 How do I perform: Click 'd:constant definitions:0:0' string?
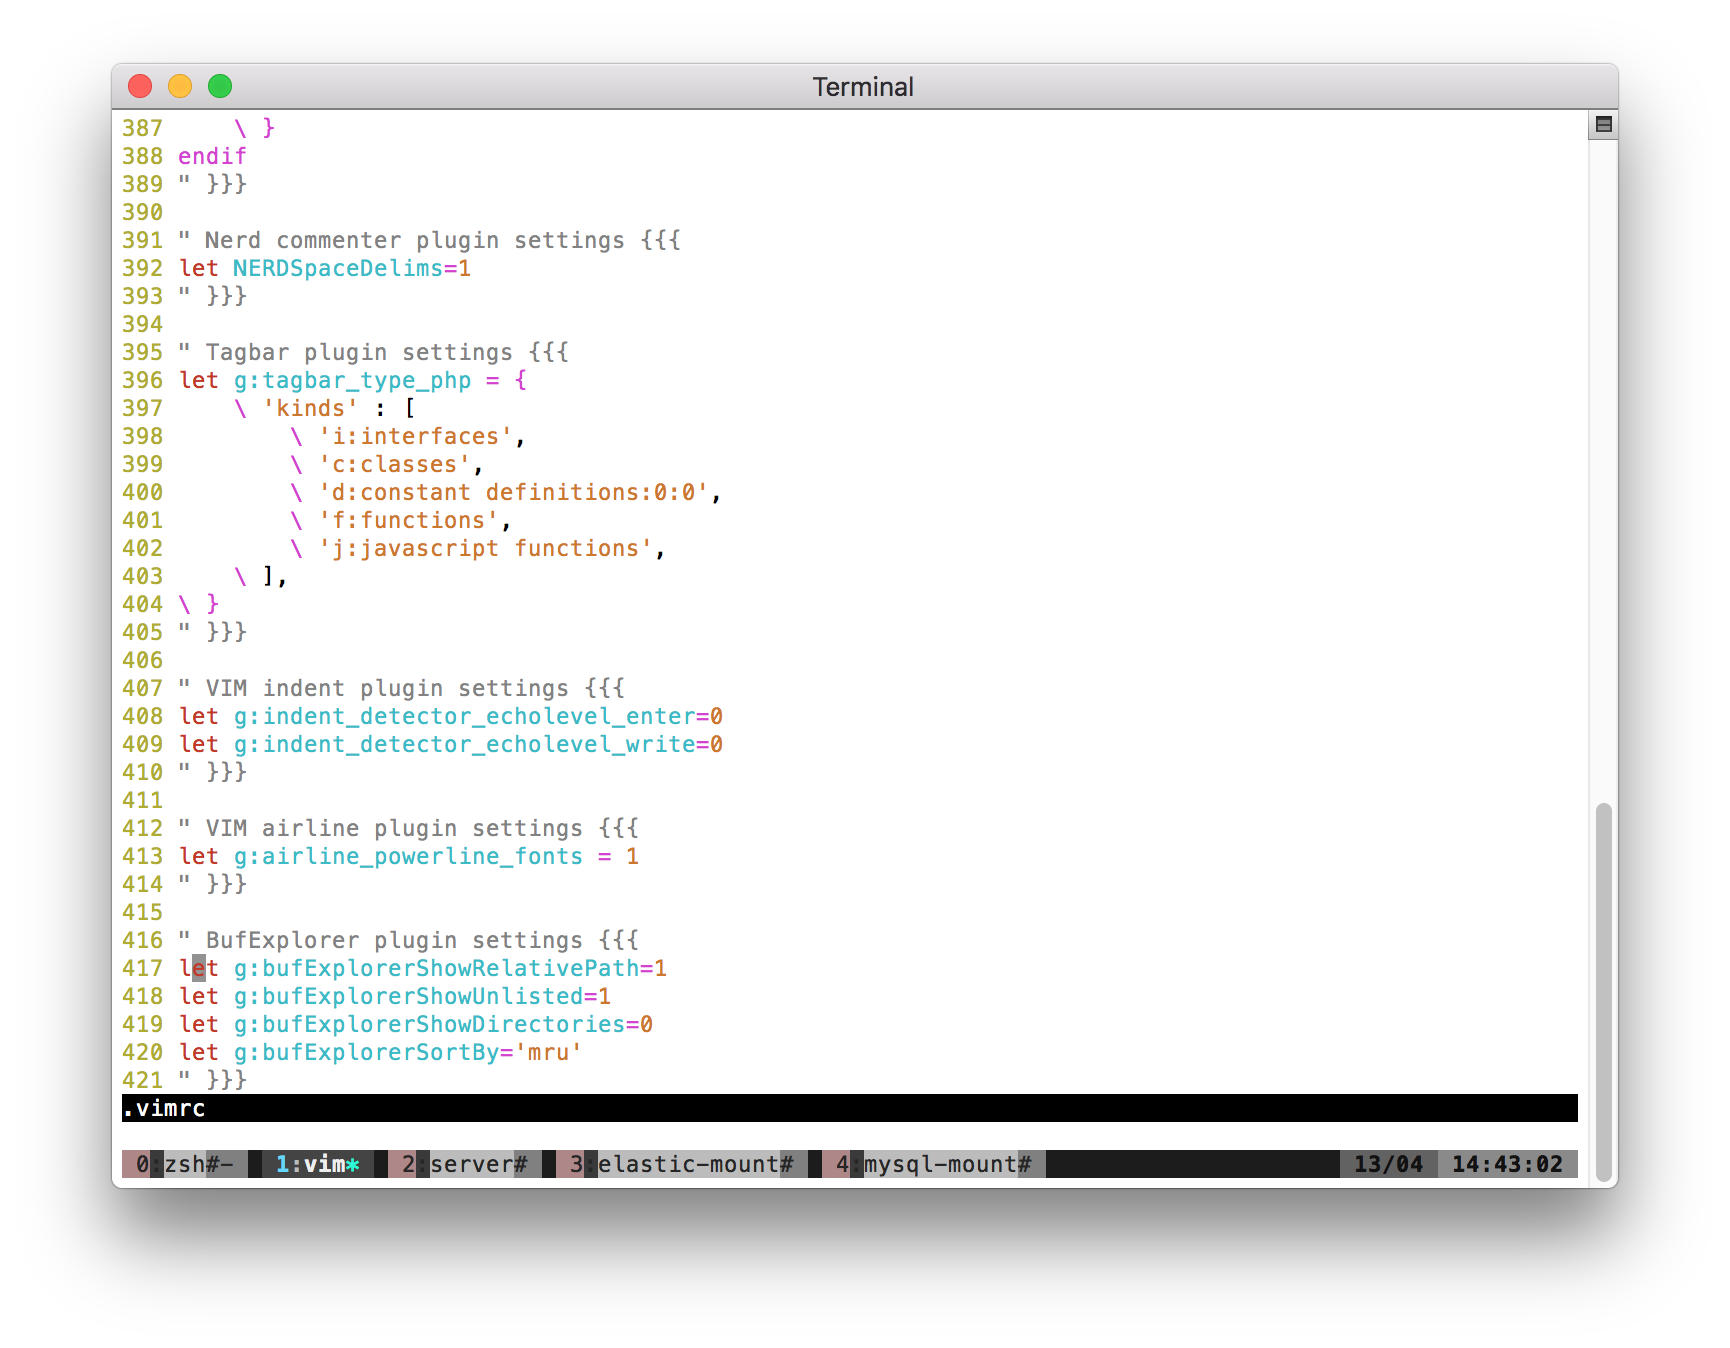[513, 492]
